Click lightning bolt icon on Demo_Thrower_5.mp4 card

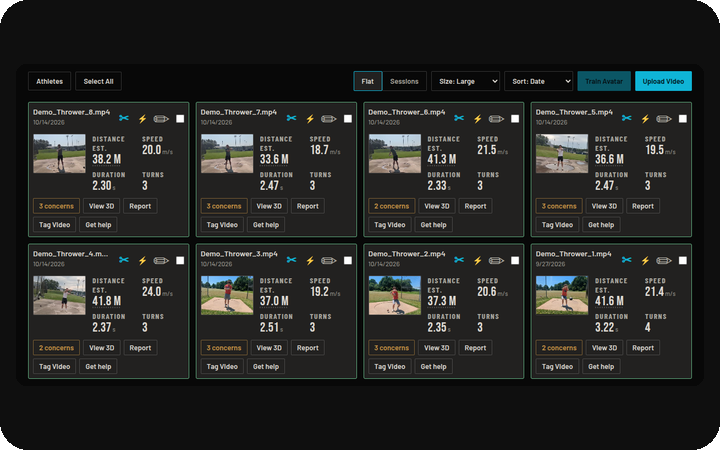645,119
